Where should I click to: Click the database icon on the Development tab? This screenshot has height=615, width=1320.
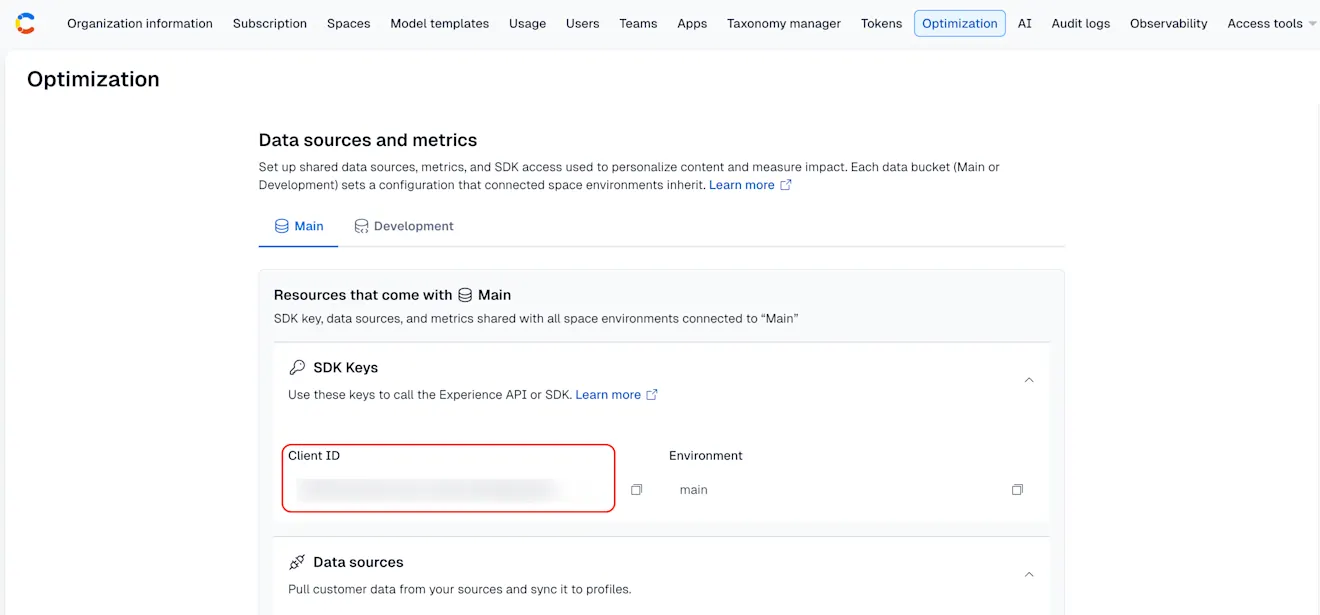[x=363, y=225]
